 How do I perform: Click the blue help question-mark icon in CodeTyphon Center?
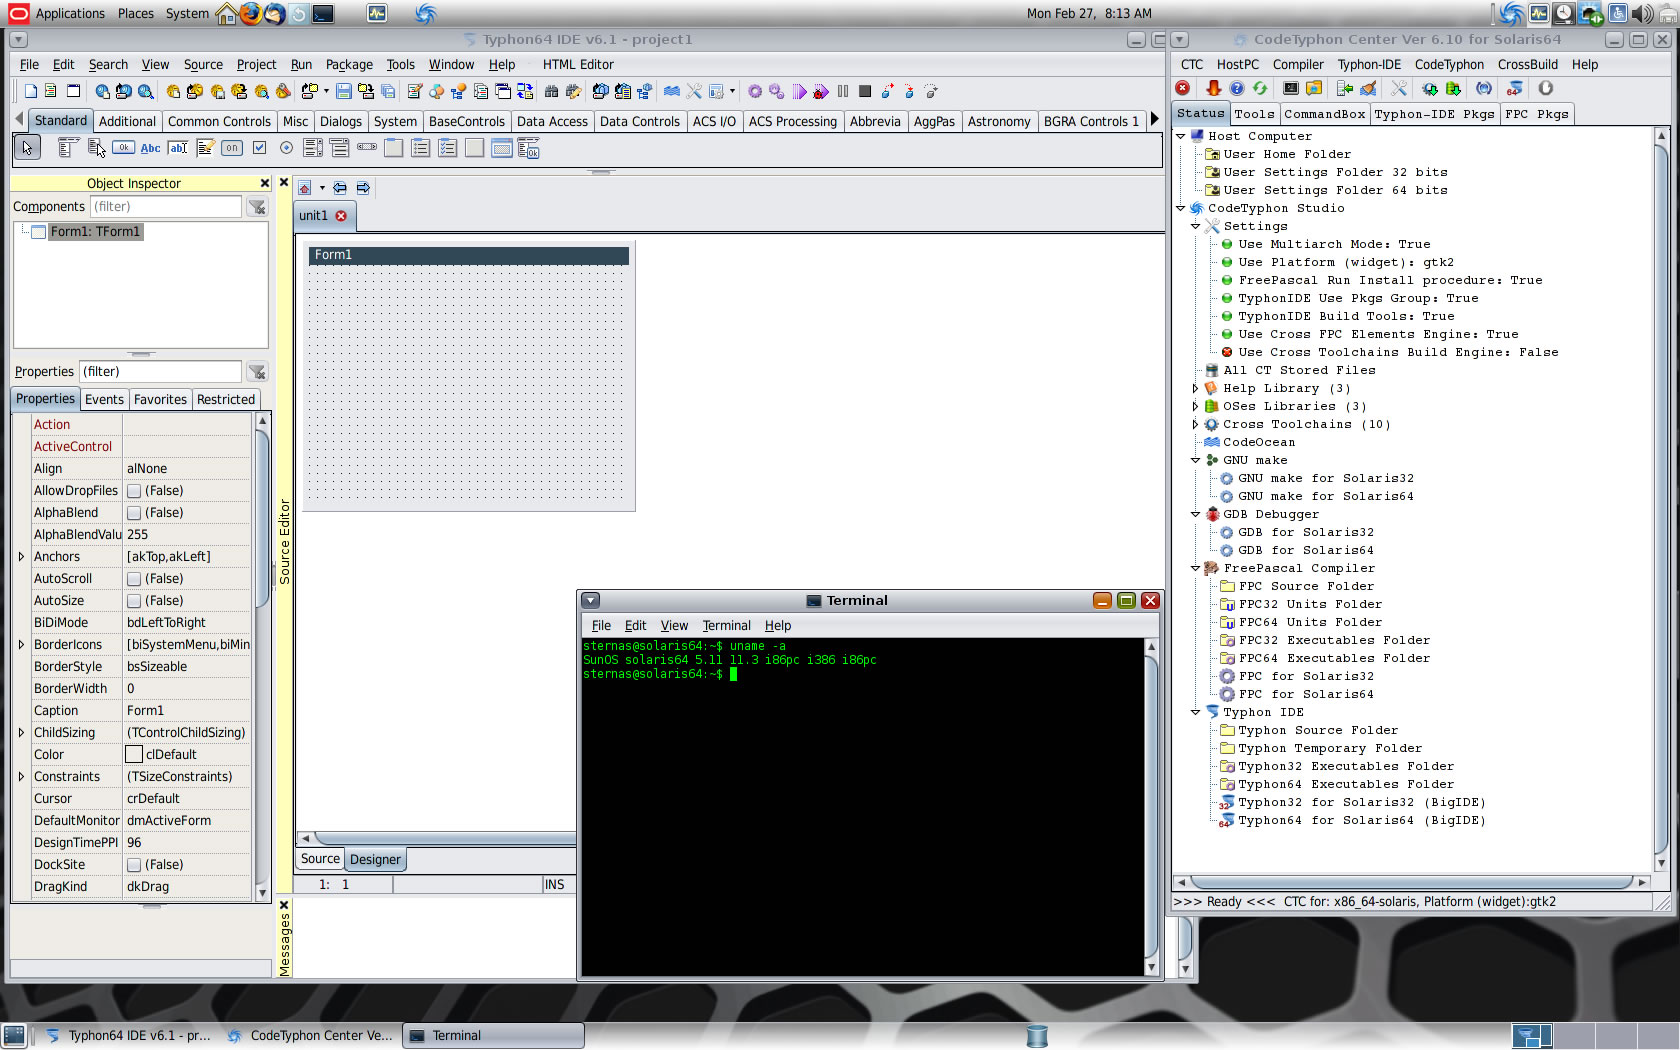click(x=1237, y=88)
